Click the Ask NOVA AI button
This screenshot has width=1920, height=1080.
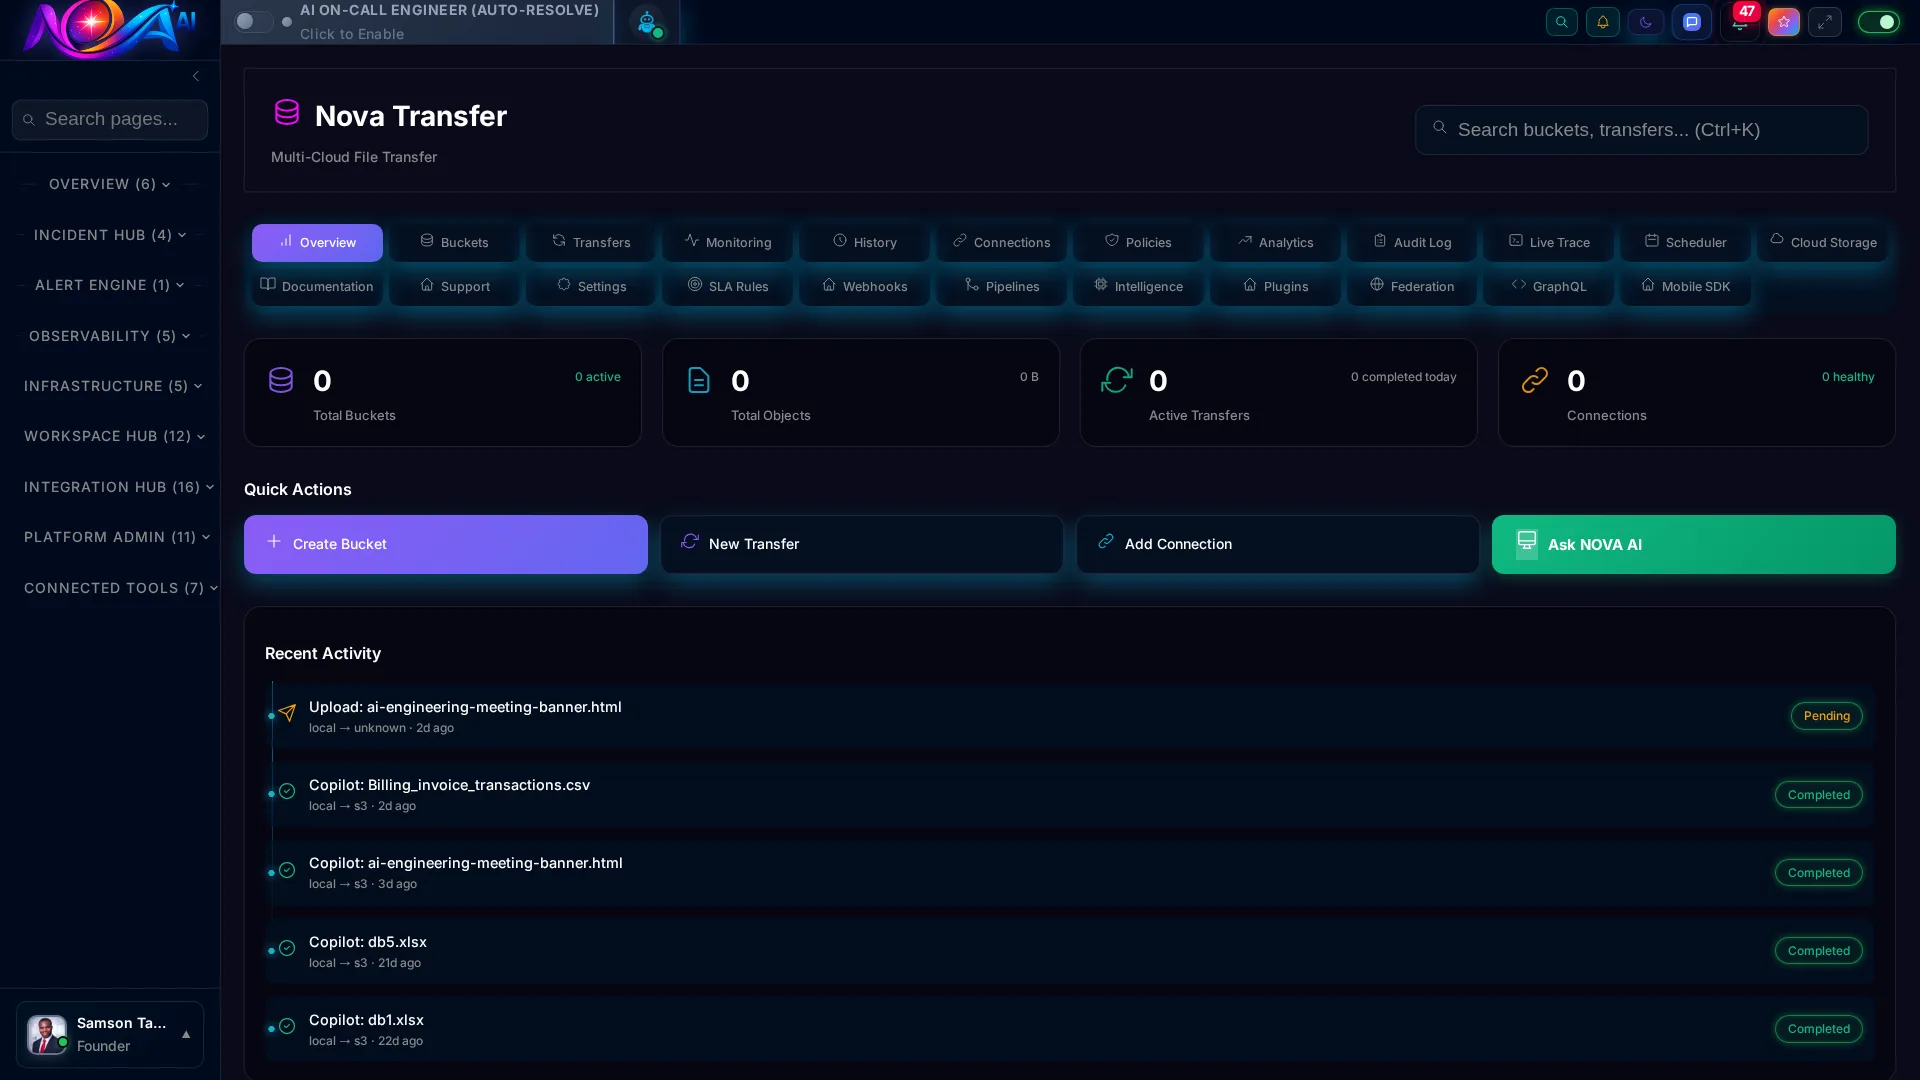[1692, 544]
